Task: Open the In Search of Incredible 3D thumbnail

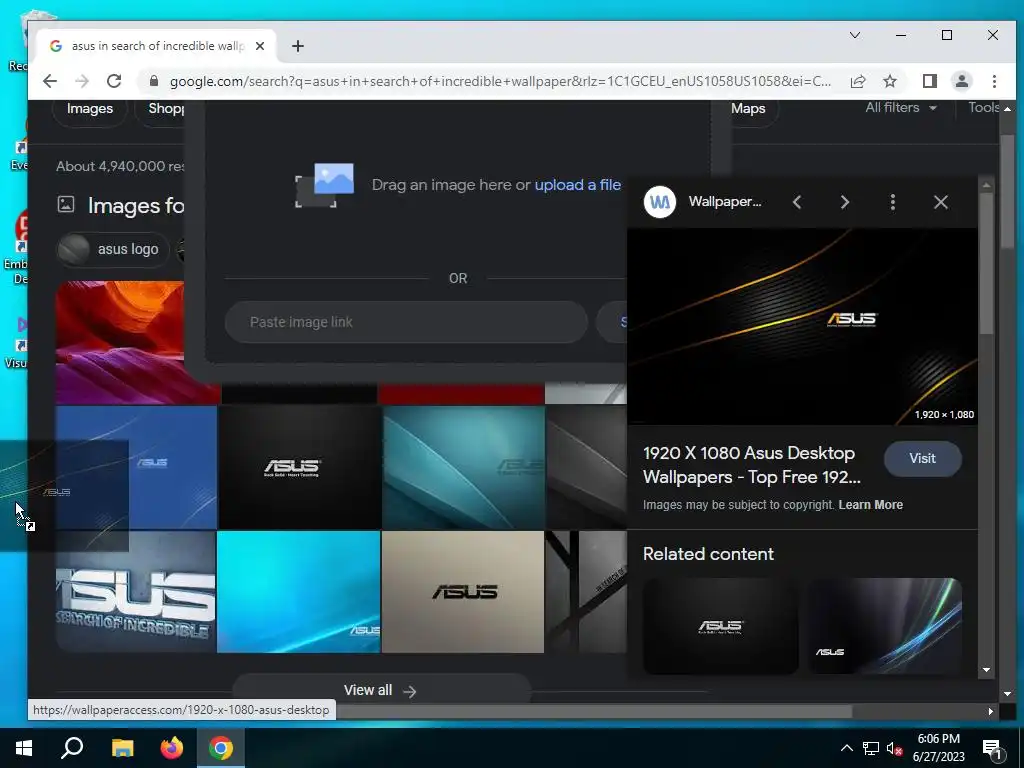Action: click(x=135, y=592)
